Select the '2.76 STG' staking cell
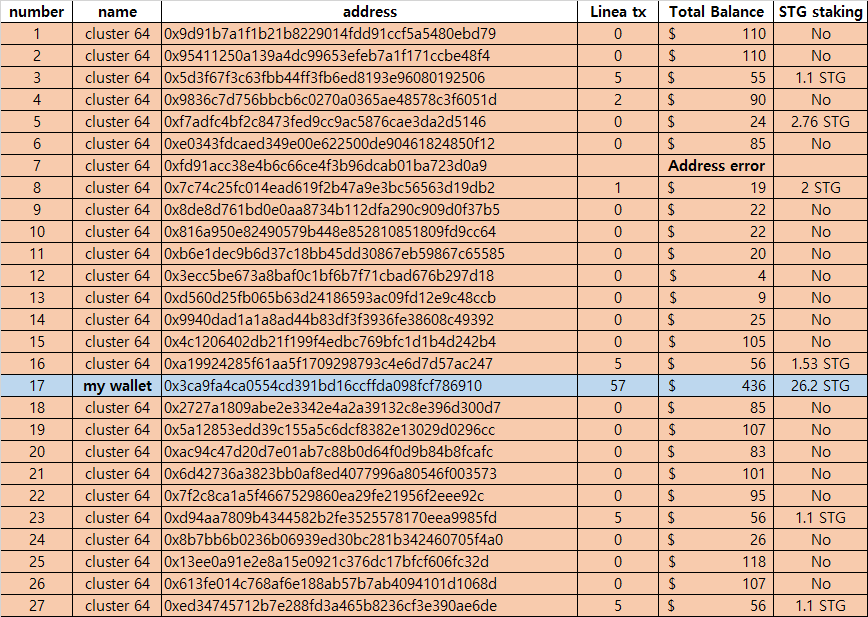The width and height of the screenshot is (868, 617). pos(820,122)
